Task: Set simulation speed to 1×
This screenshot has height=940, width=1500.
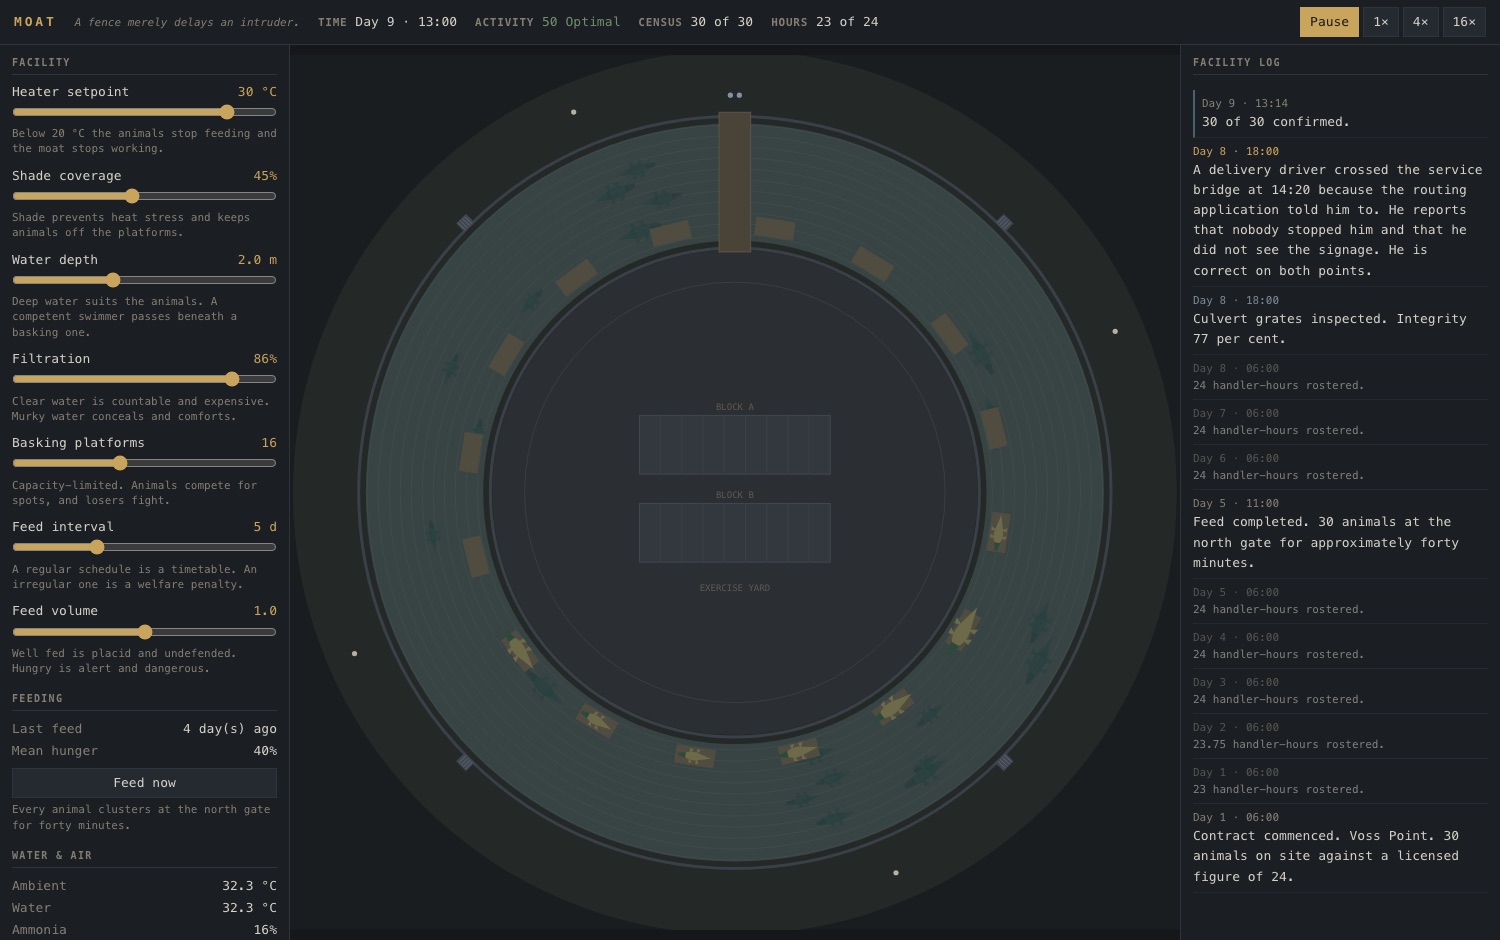Action: click(x=1381, y=22)
